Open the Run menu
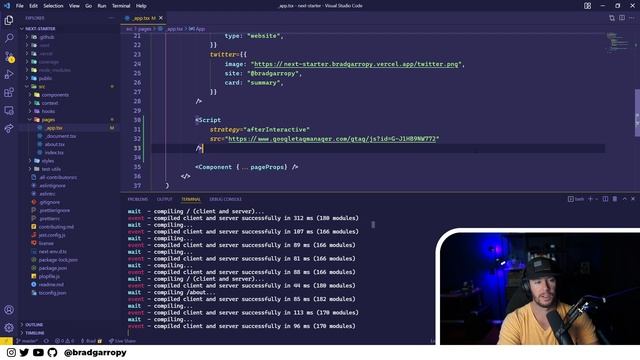Screen dimensions: 640x360 [102, 6]
